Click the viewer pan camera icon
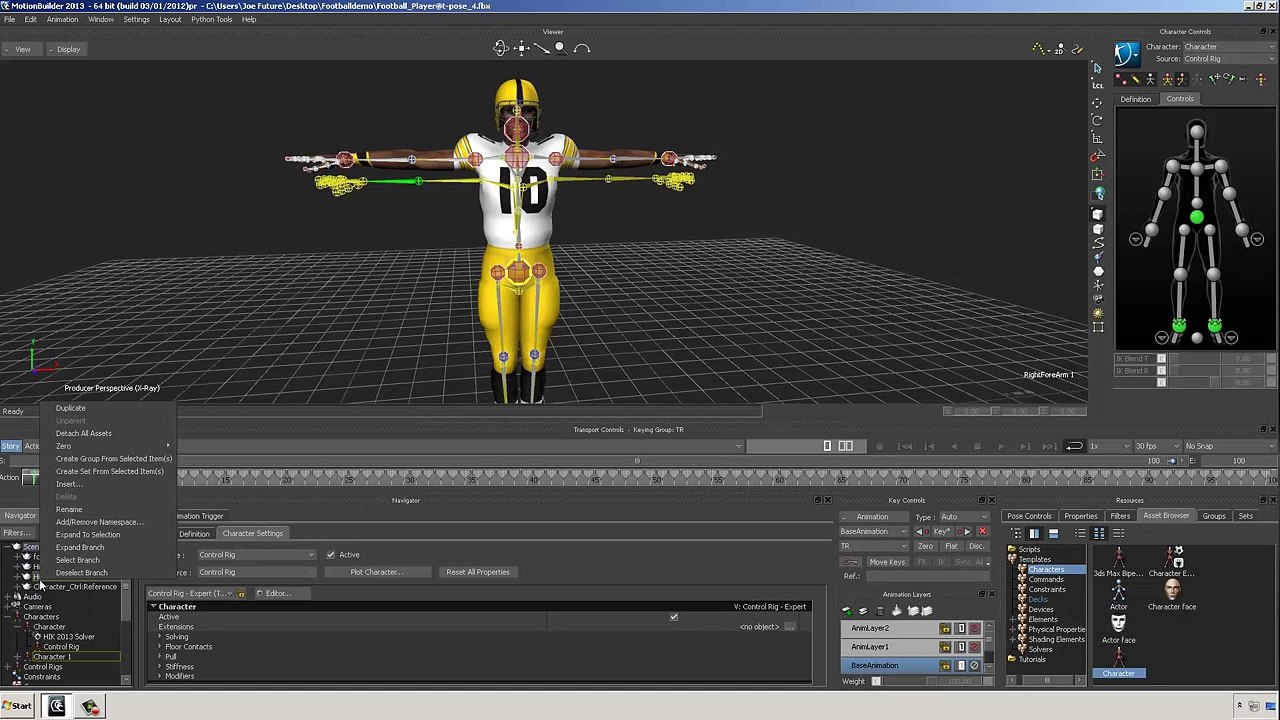 522,48
